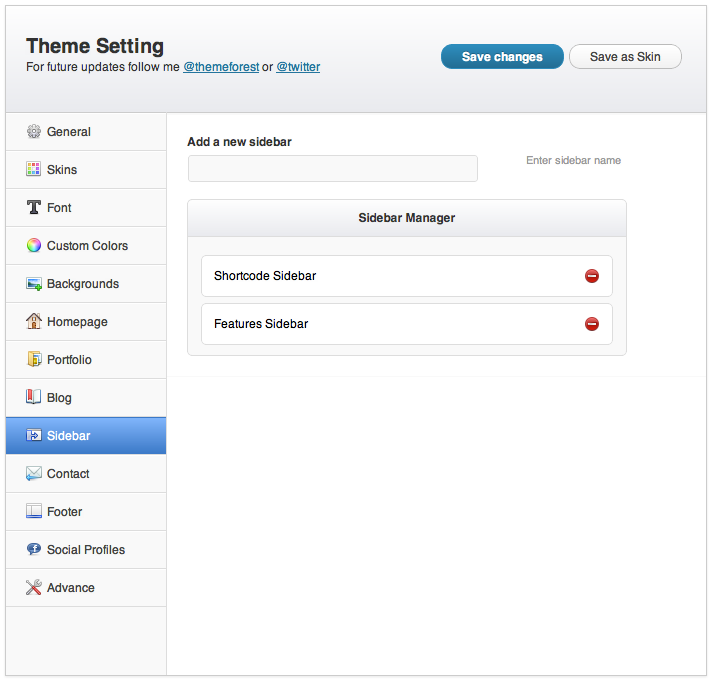Click the General gear icon
This screenshot has height=681, width=712.
point(34,131)
